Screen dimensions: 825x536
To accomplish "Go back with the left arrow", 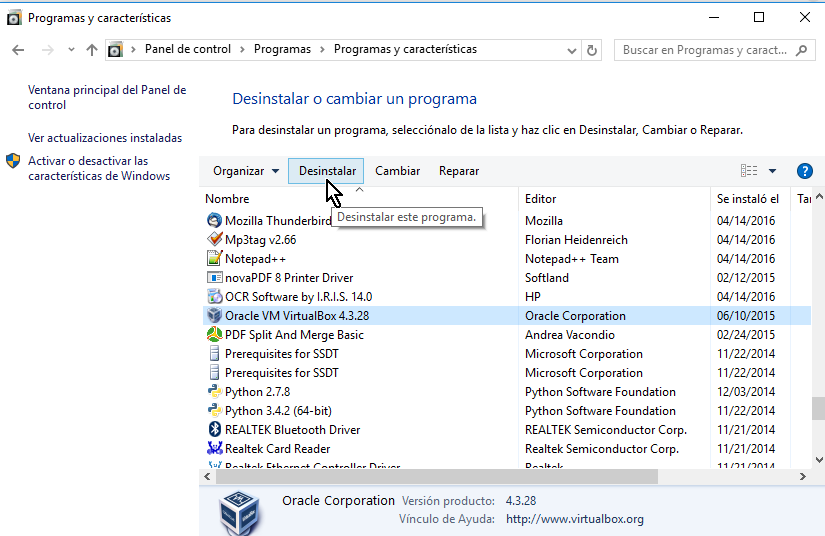I will [x=18, y=50].
